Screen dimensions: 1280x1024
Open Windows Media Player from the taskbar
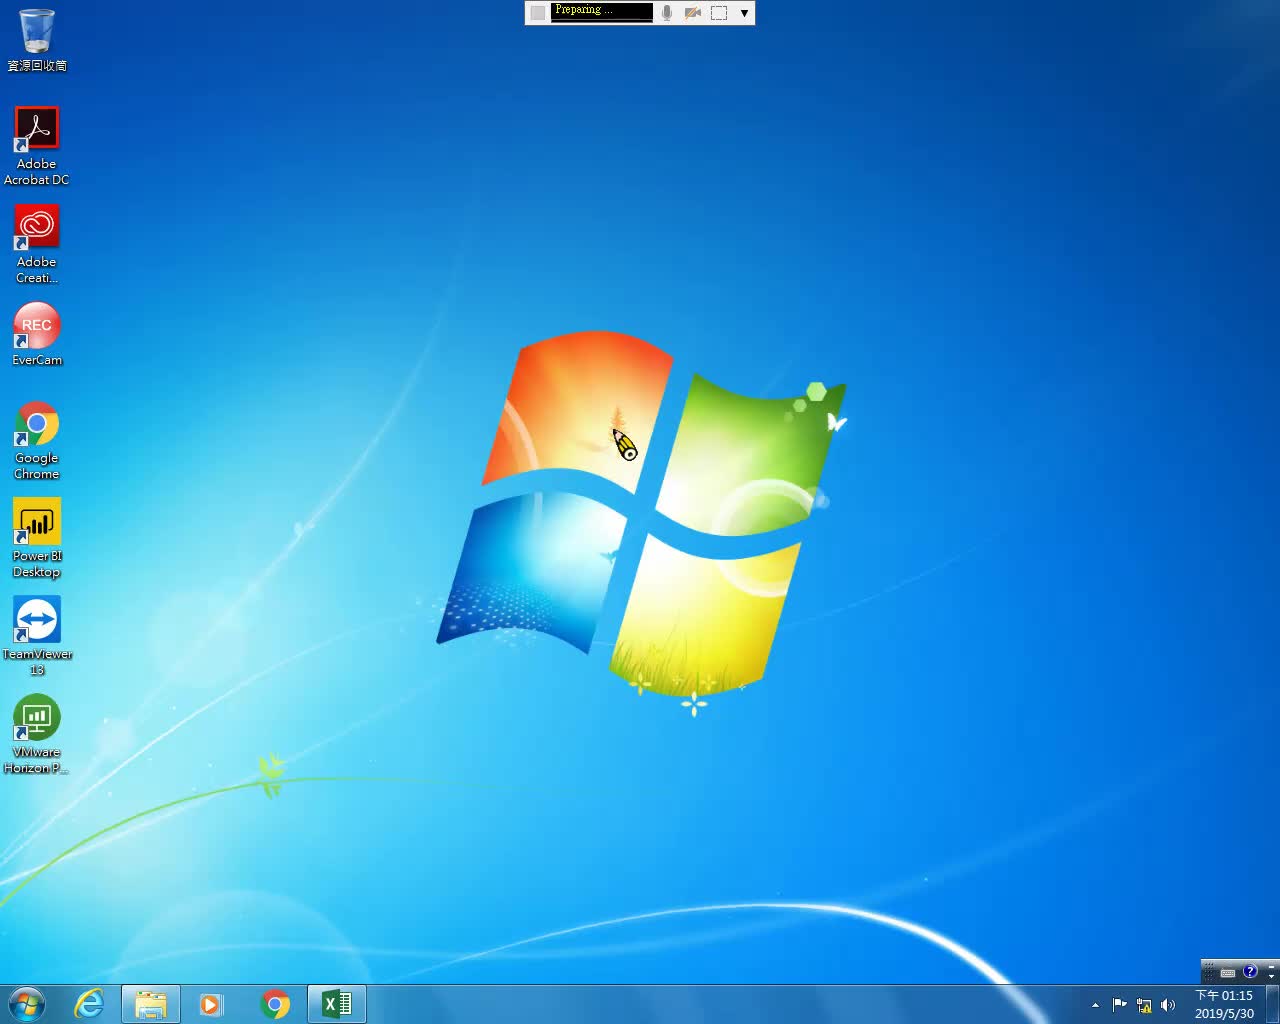[x=211, y=1004]
